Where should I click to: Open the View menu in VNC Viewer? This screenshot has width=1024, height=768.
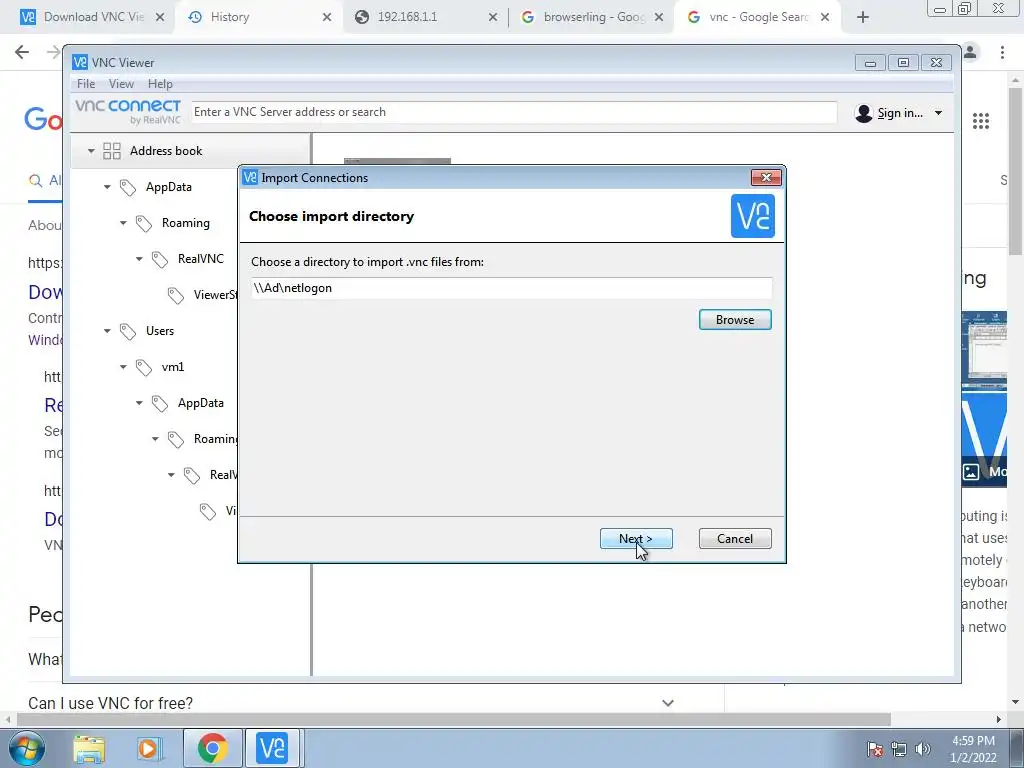(121, 84)
